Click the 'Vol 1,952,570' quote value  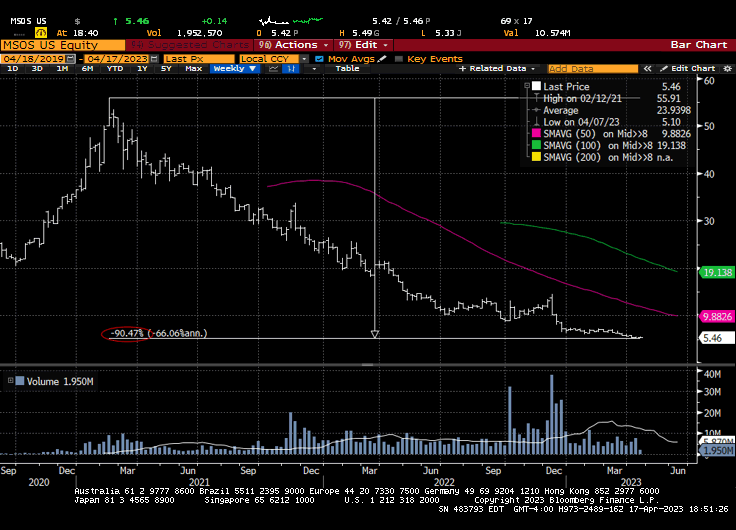point(184,33)
